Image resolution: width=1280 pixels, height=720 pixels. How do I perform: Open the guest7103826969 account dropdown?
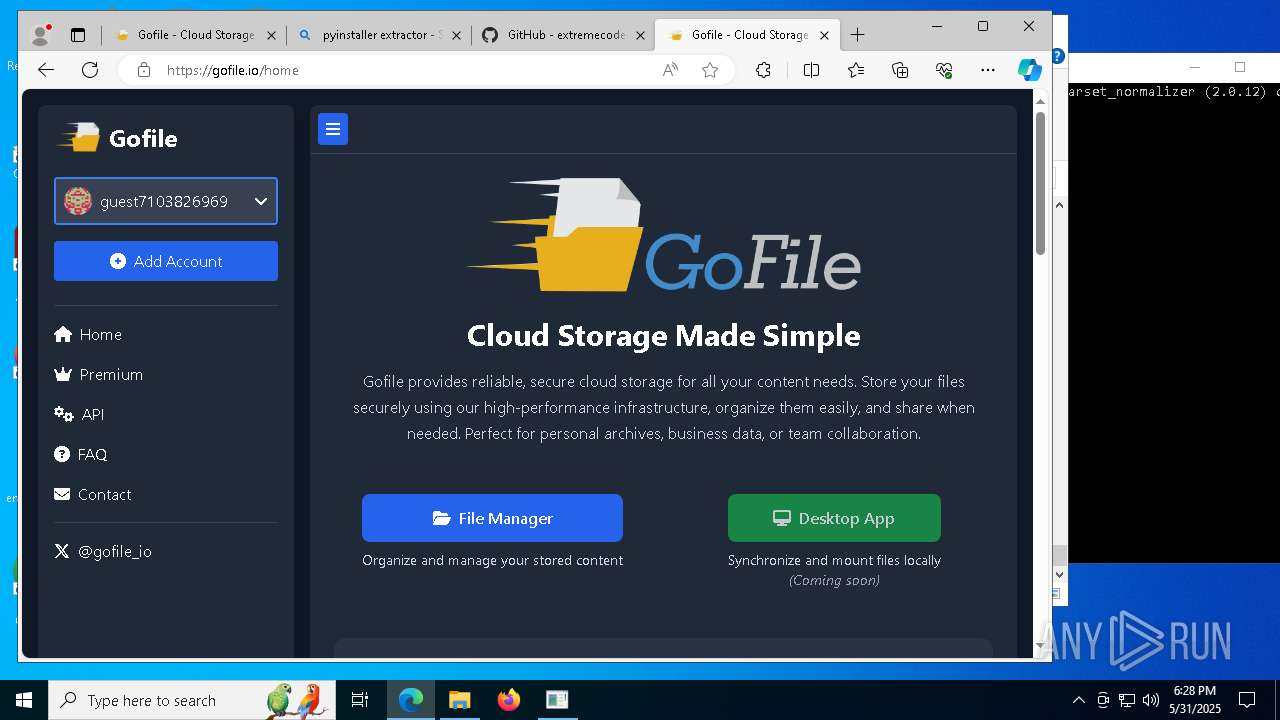(166, 201)
